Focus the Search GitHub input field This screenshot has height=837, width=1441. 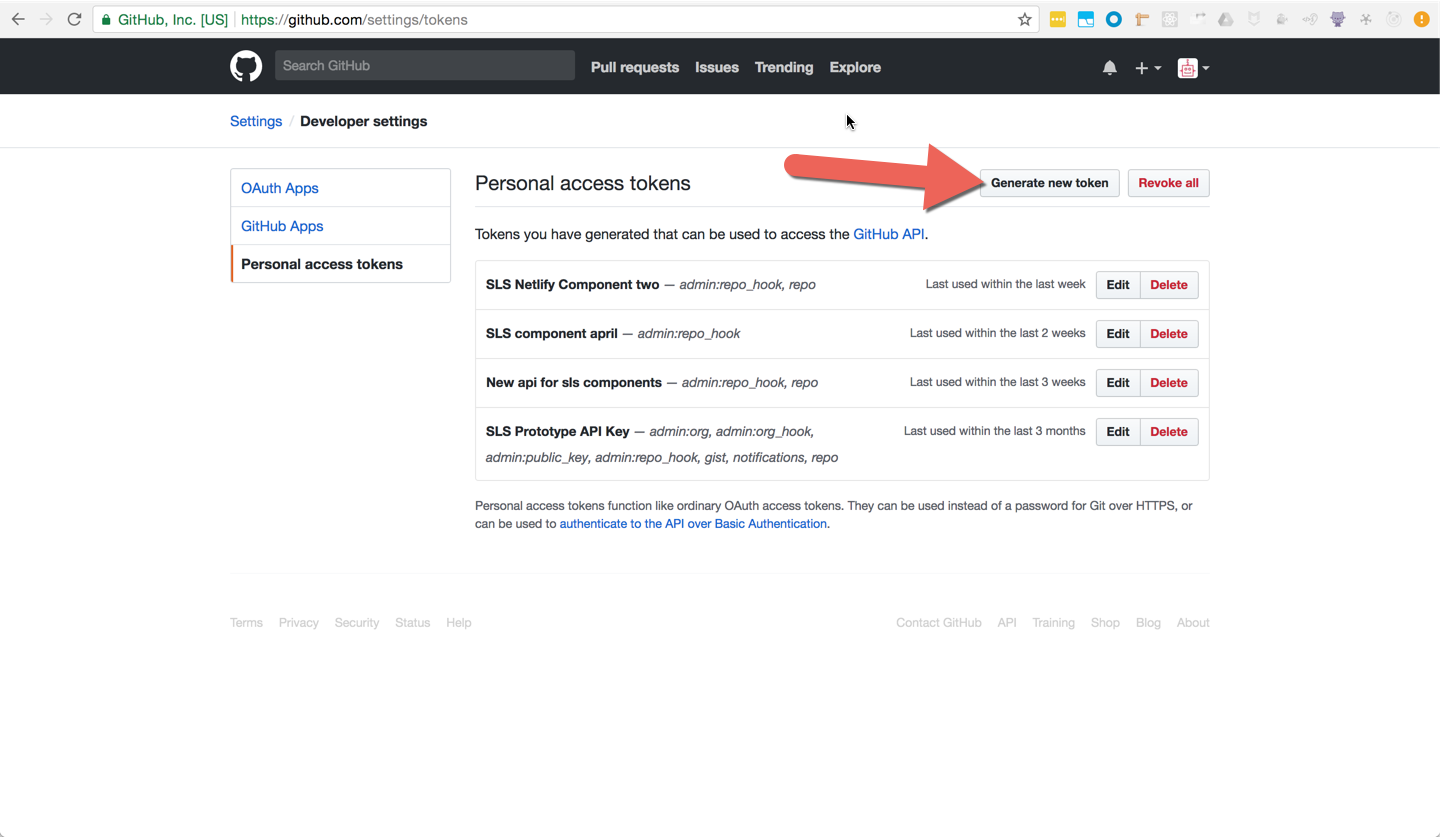tap(424, 66)
